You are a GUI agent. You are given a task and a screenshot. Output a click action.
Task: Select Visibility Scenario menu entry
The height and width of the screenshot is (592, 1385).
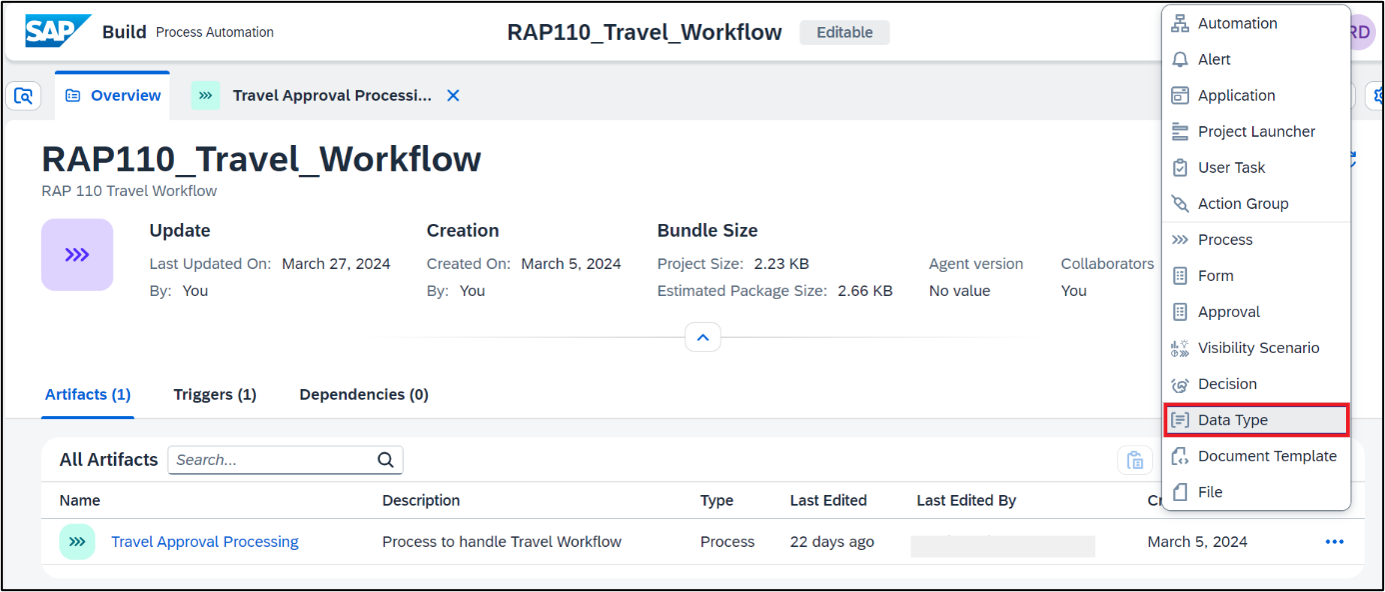[1256, 348]
